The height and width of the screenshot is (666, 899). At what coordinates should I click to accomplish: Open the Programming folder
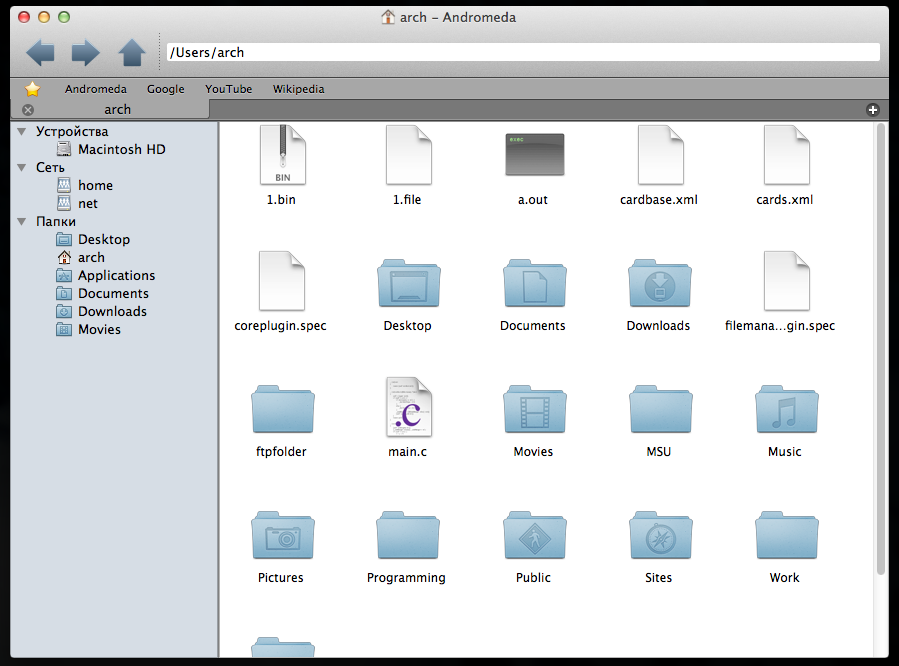pyautogui.click(x=408, y=535)
